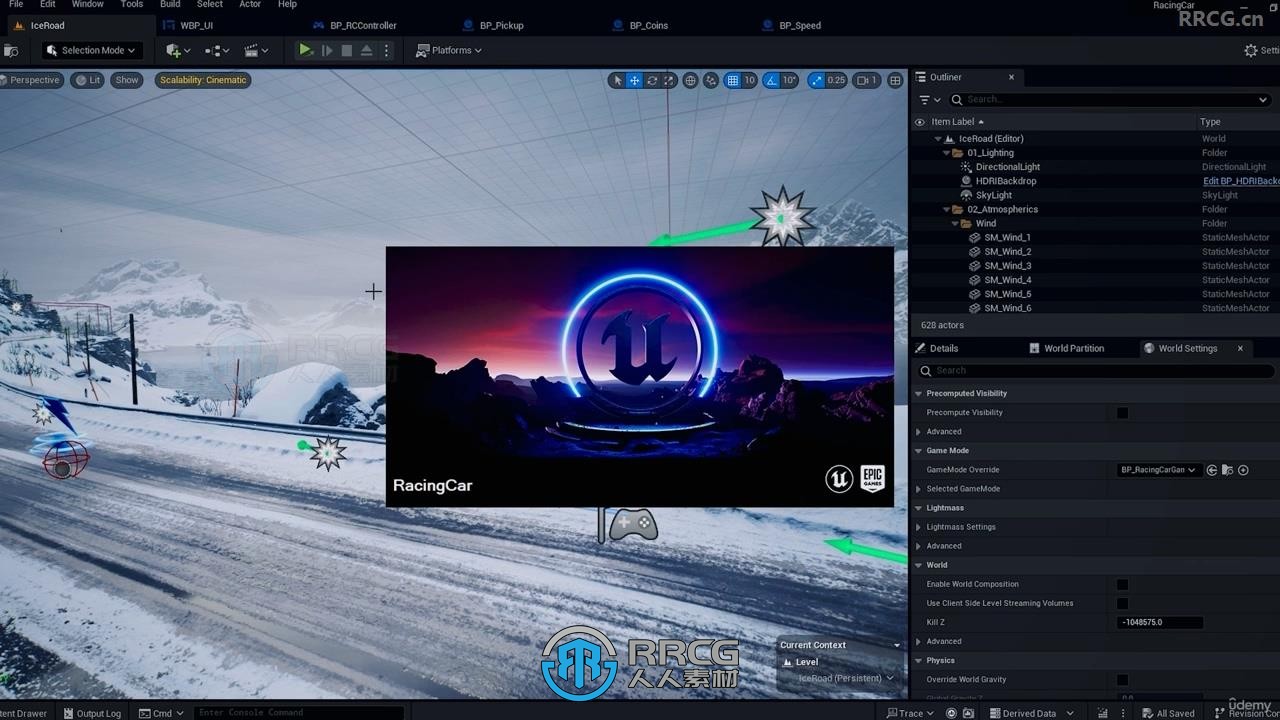Expand the Selected GameMode section
The width and height of the screenshot is (1280, 720).
click(x=919, y=489)
